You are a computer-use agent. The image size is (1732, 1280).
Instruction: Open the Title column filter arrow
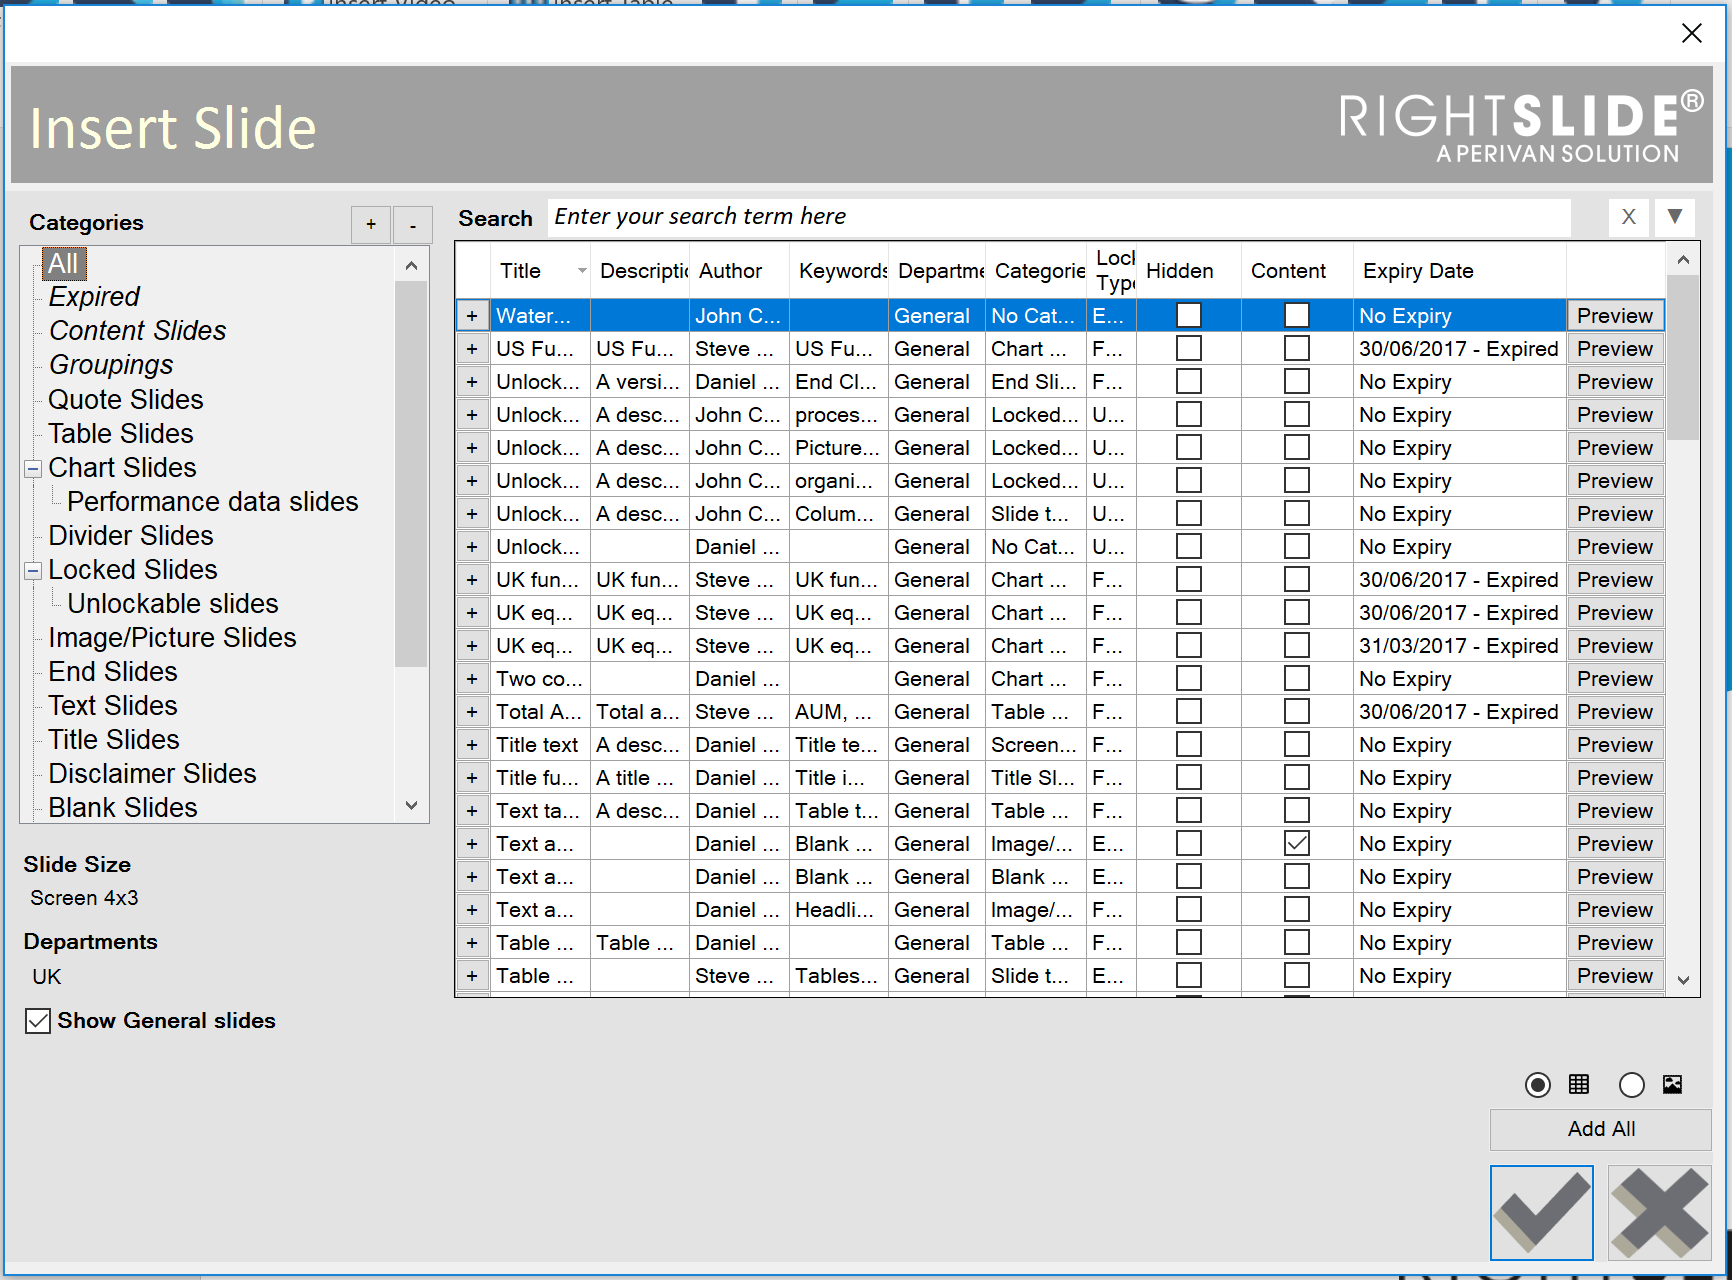pos(582,271)
